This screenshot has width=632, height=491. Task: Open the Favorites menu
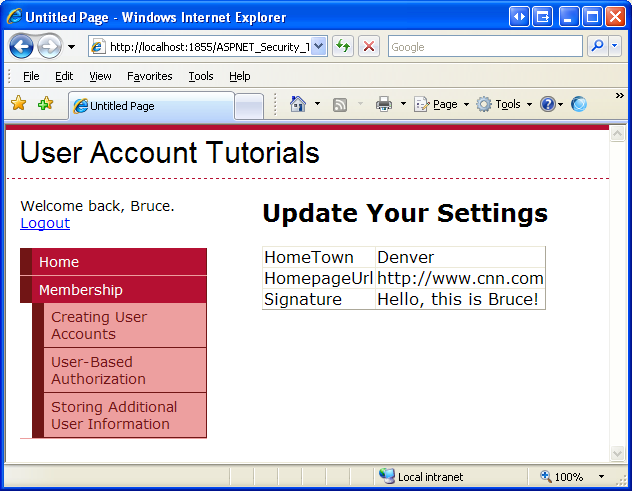149,76
